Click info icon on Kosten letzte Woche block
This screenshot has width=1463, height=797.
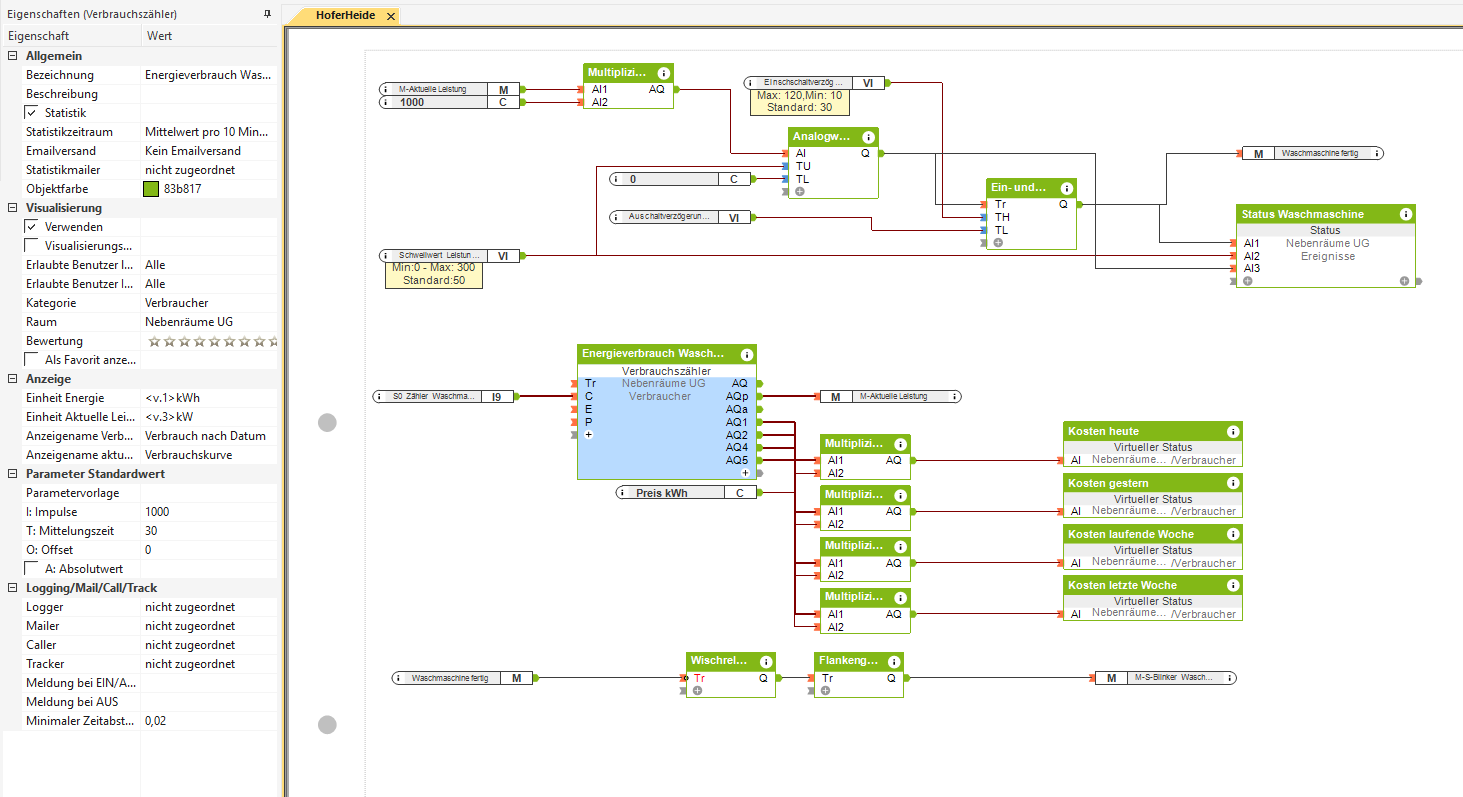coord(1232,585)
